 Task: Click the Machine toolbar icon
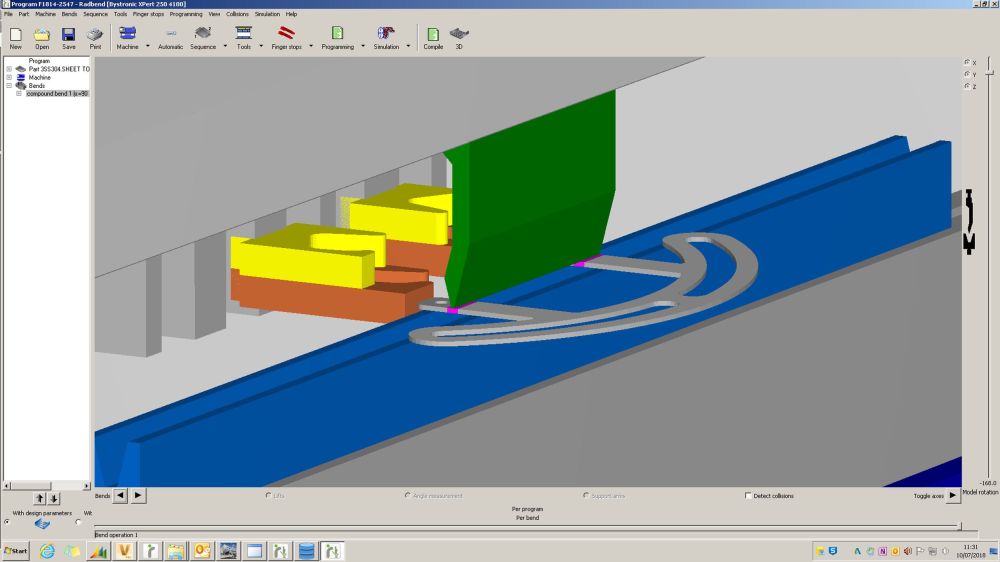click(x=127, y=35)
